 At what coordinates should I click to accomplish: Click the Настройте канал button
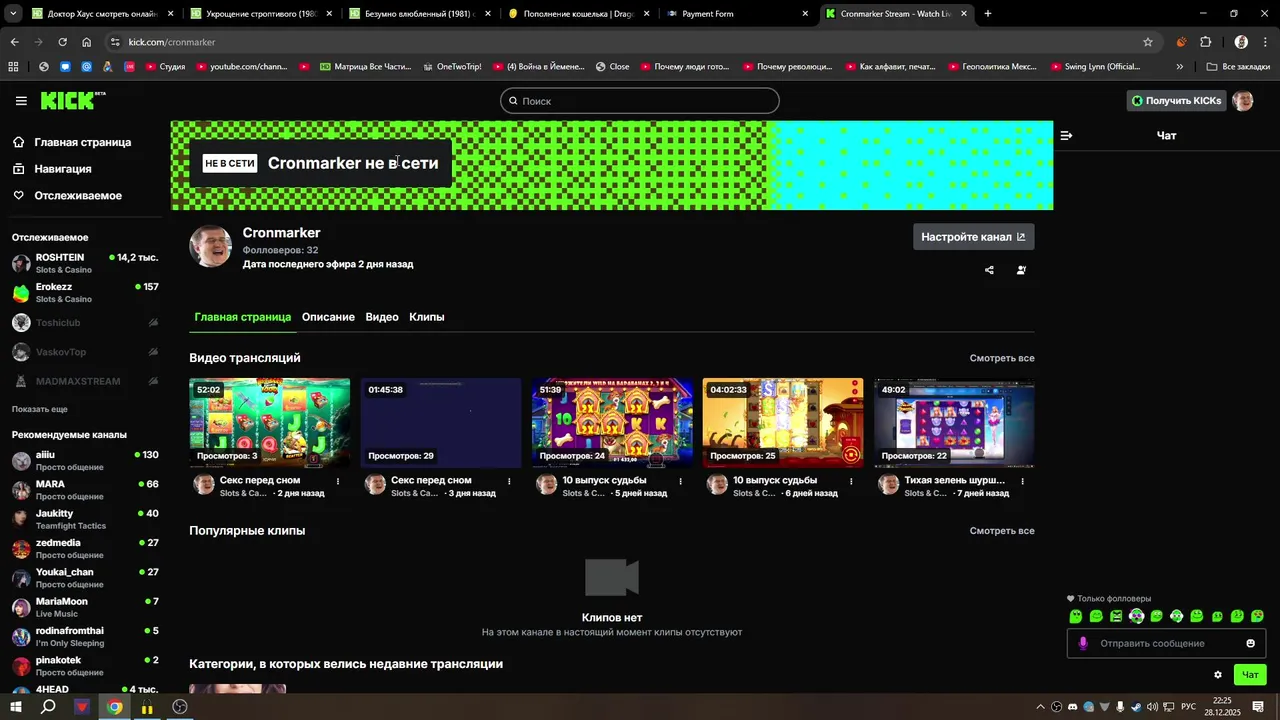coord(973,237)
